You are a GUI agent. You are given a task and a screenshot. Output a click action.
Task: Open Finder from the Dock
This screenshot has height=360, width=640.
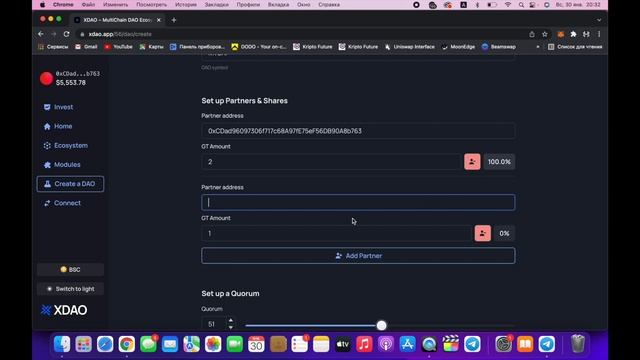[x=62, y=344]
